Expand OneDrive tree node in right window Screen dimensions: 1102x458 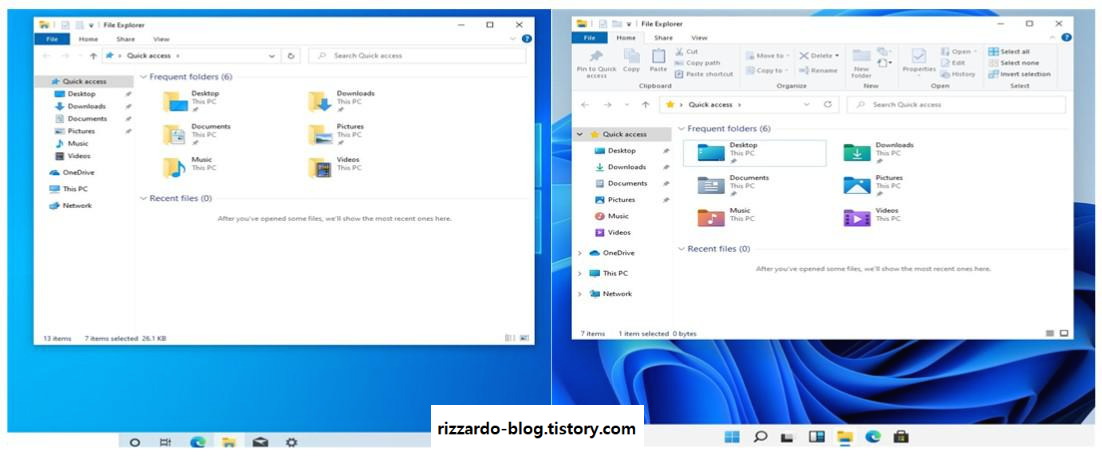click(x=579, y=253)
